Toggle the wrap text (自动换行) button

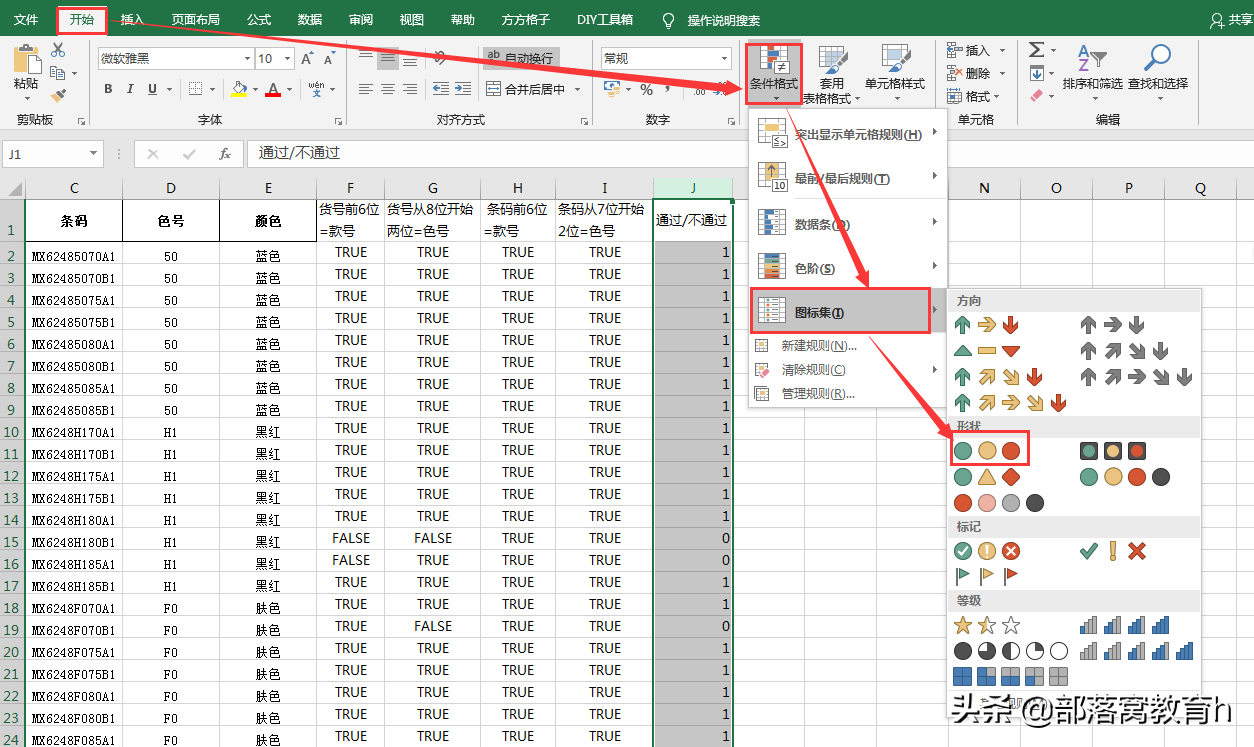pos(520,58)
